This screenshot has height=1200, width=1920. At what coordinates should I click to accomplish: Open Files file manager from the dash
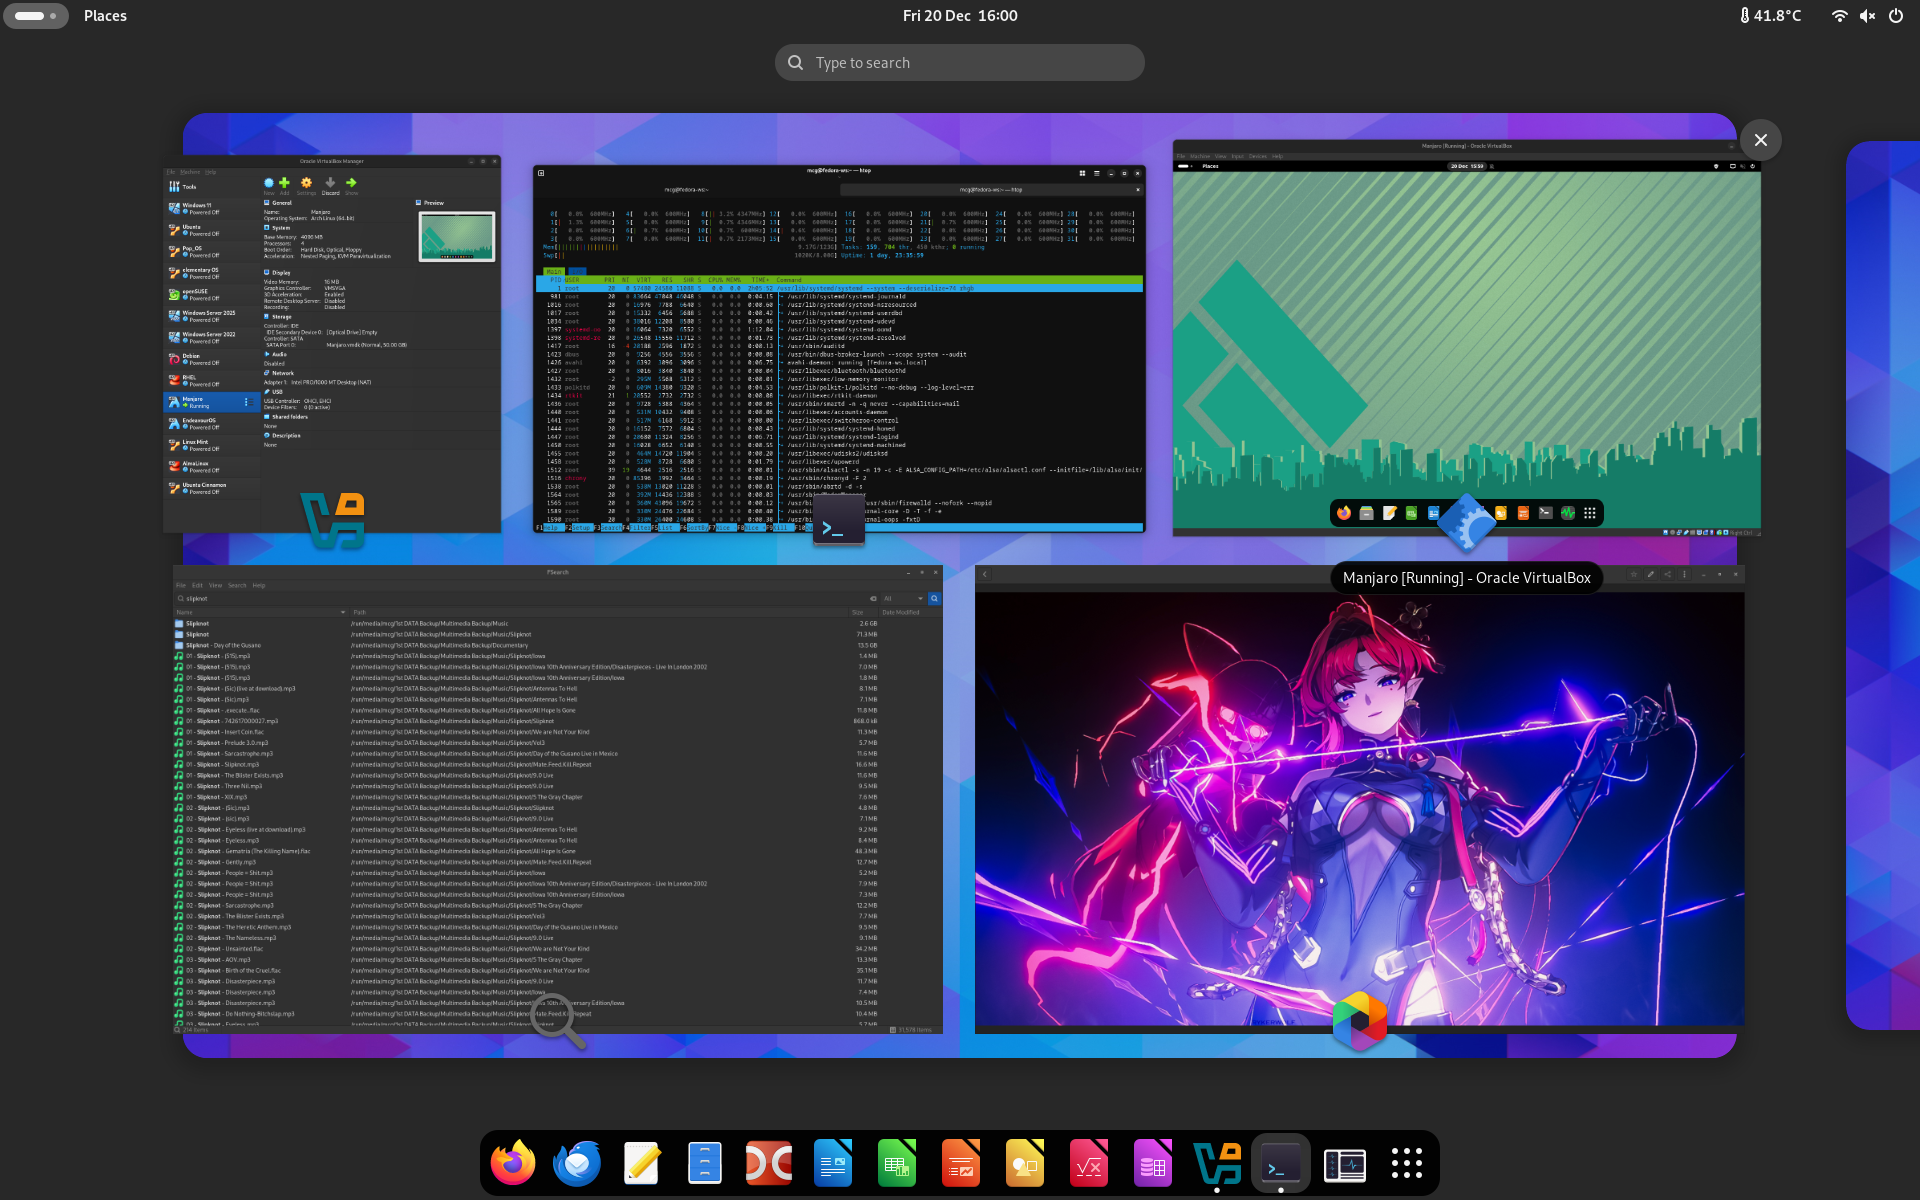705,1163
